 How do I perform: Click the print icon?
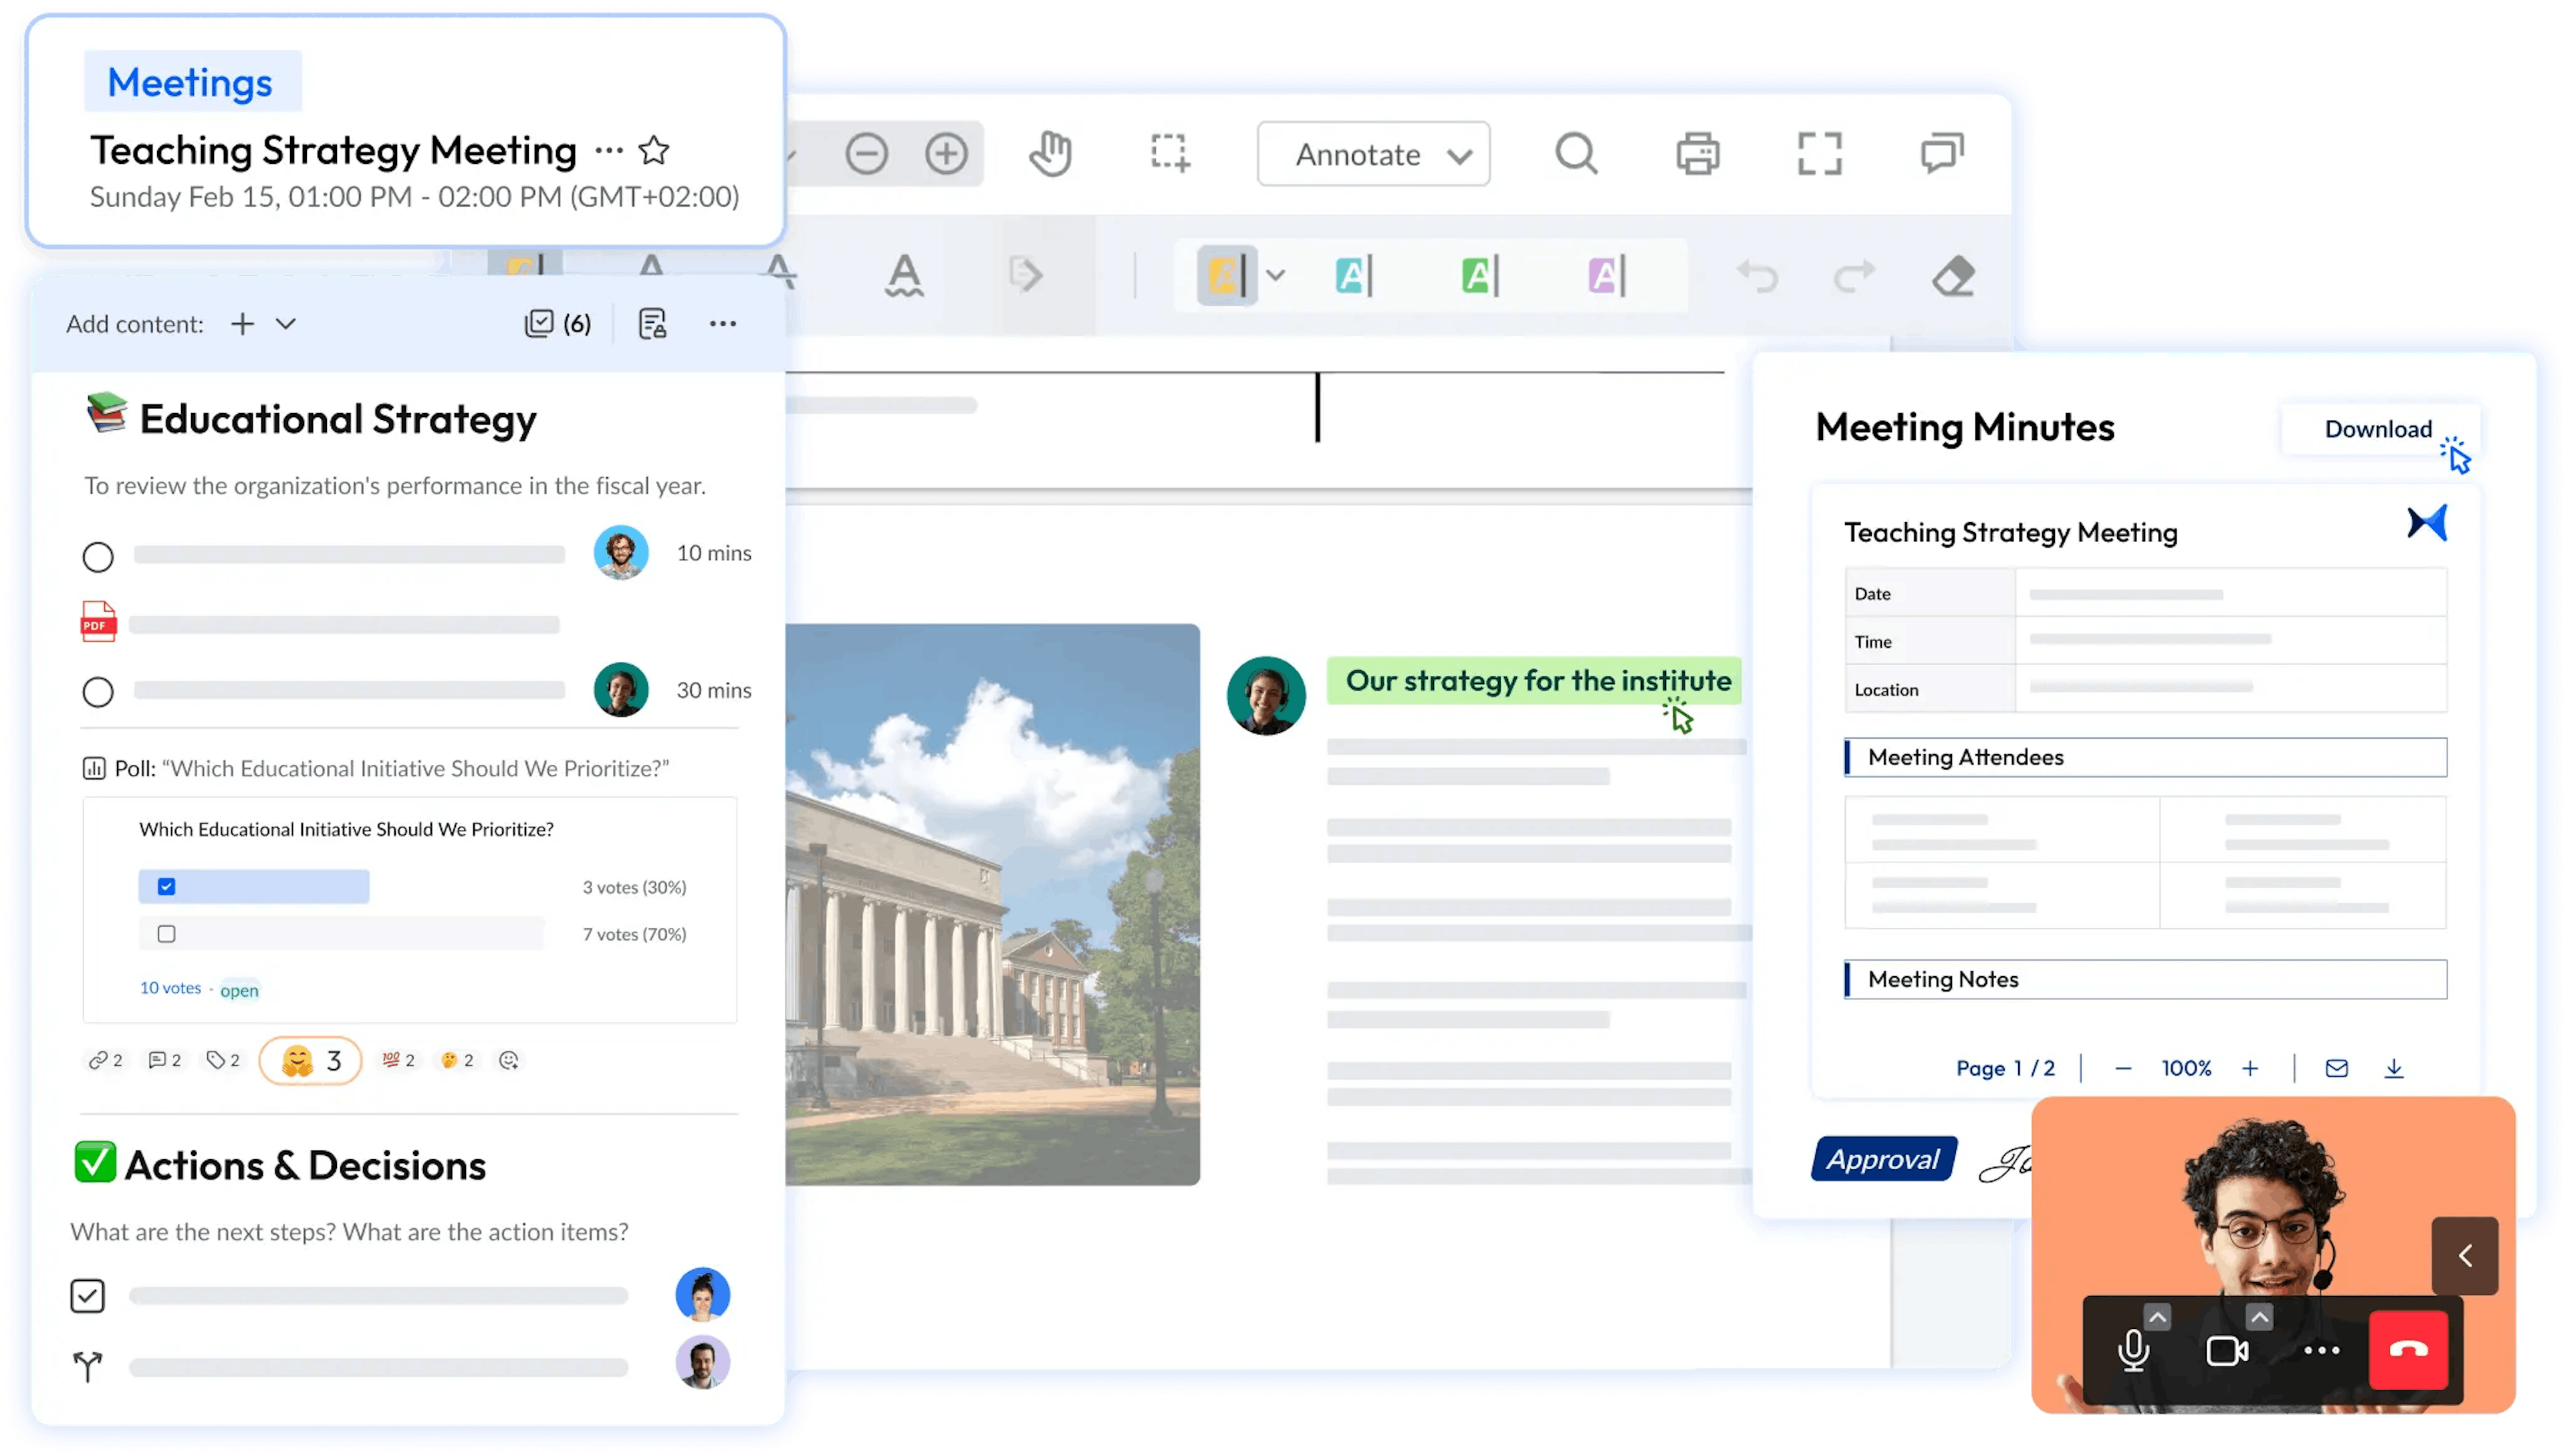click(x=1698, y=154)
